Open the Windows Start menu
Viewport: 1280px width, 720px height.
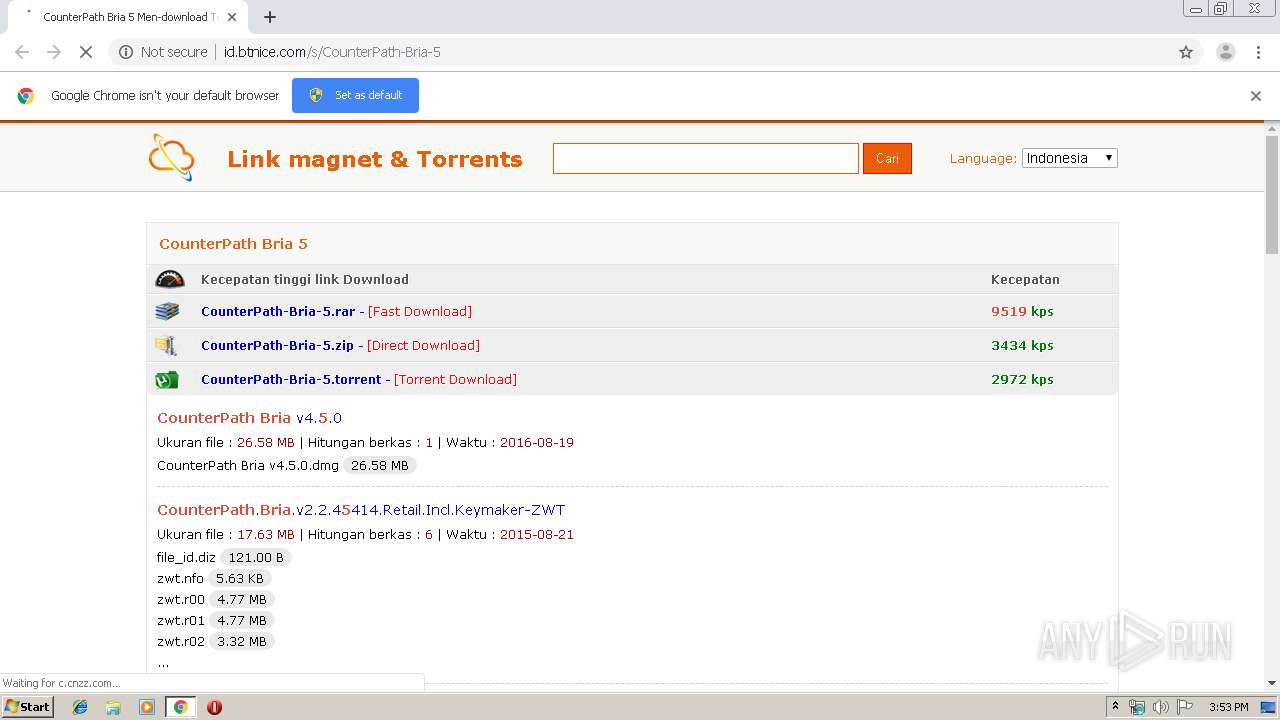(27, 707)
